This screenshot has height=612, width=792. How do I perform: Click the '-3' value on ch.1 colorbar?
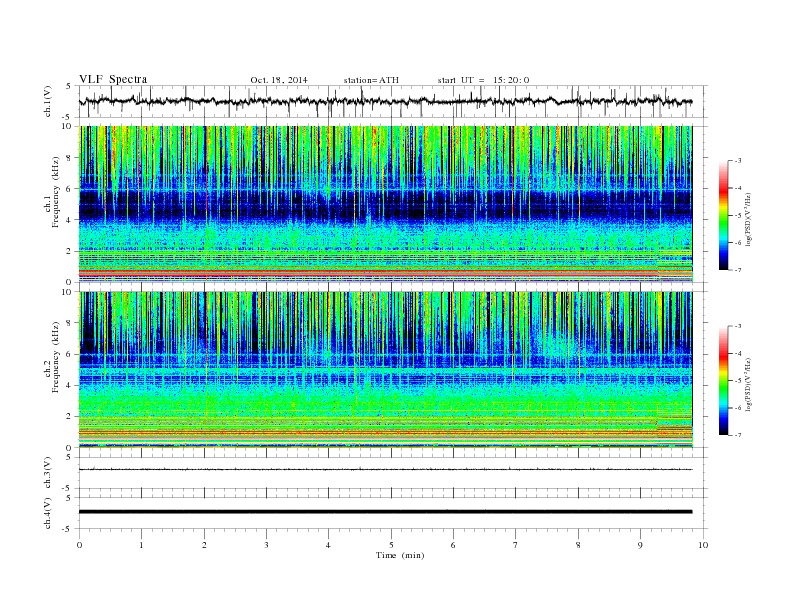737,161
